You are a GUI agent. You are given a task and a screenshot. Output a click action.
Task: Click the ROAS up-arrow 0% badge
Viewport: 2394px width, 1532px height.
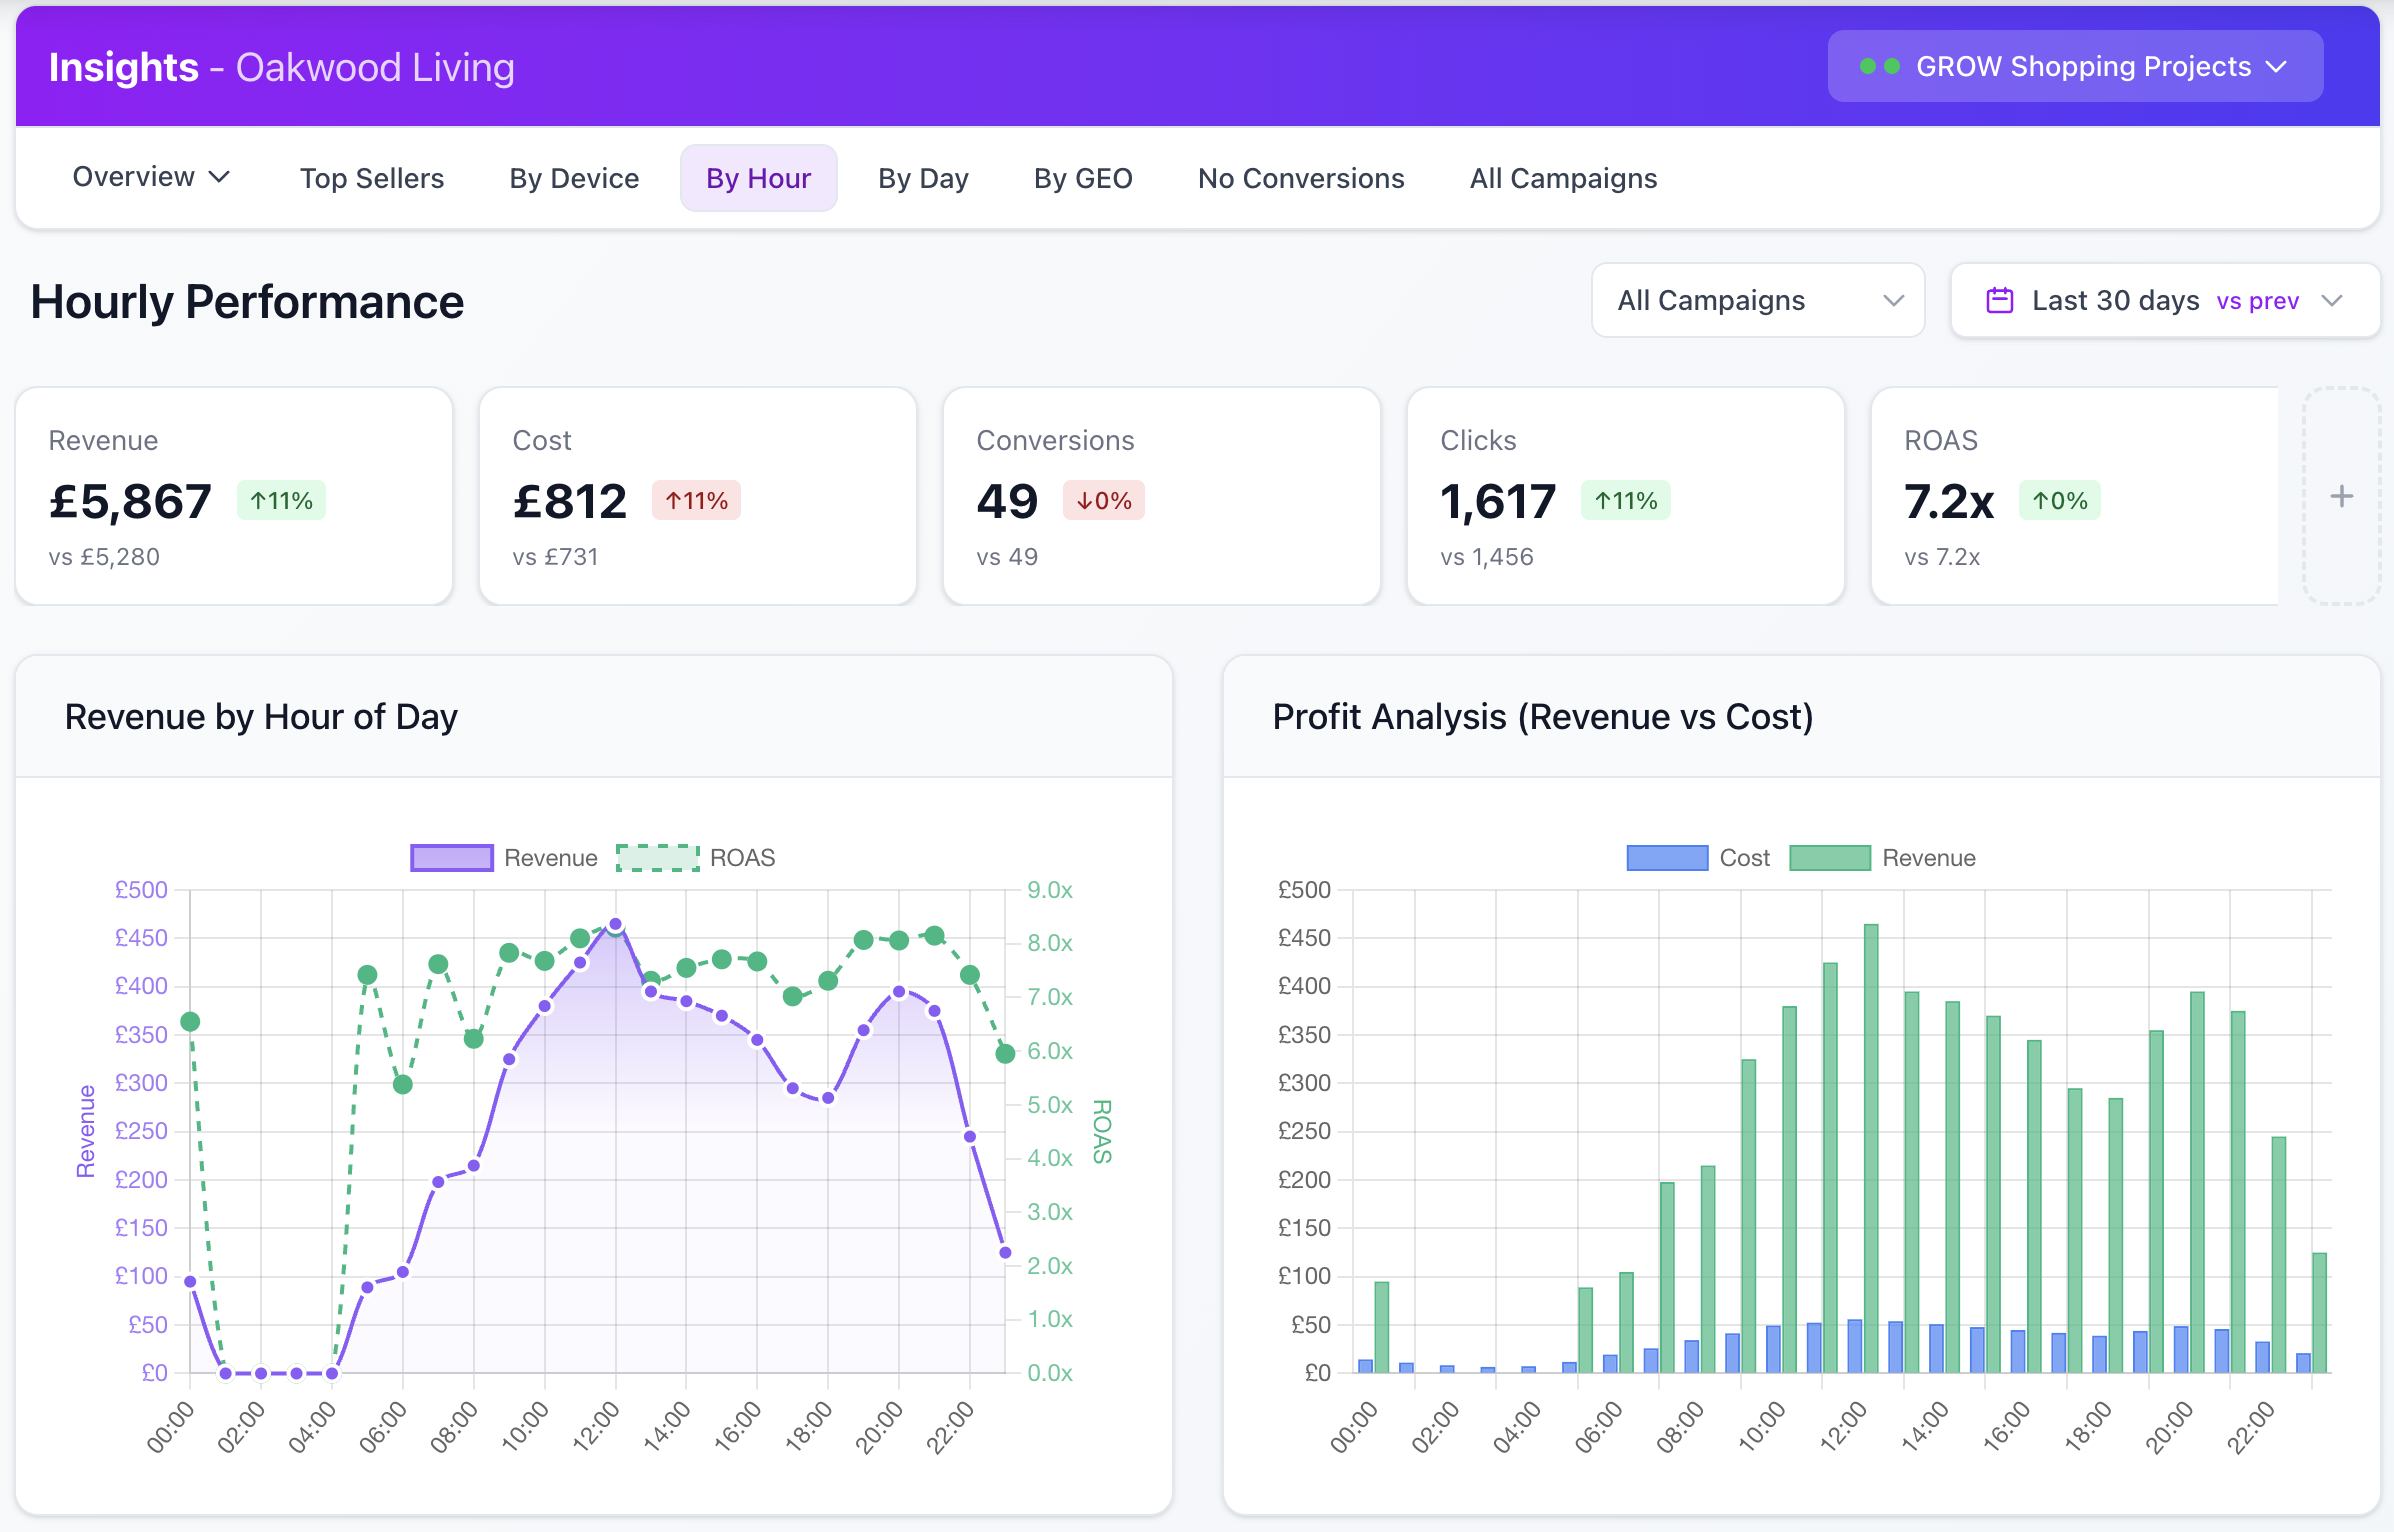(2059, 501)
